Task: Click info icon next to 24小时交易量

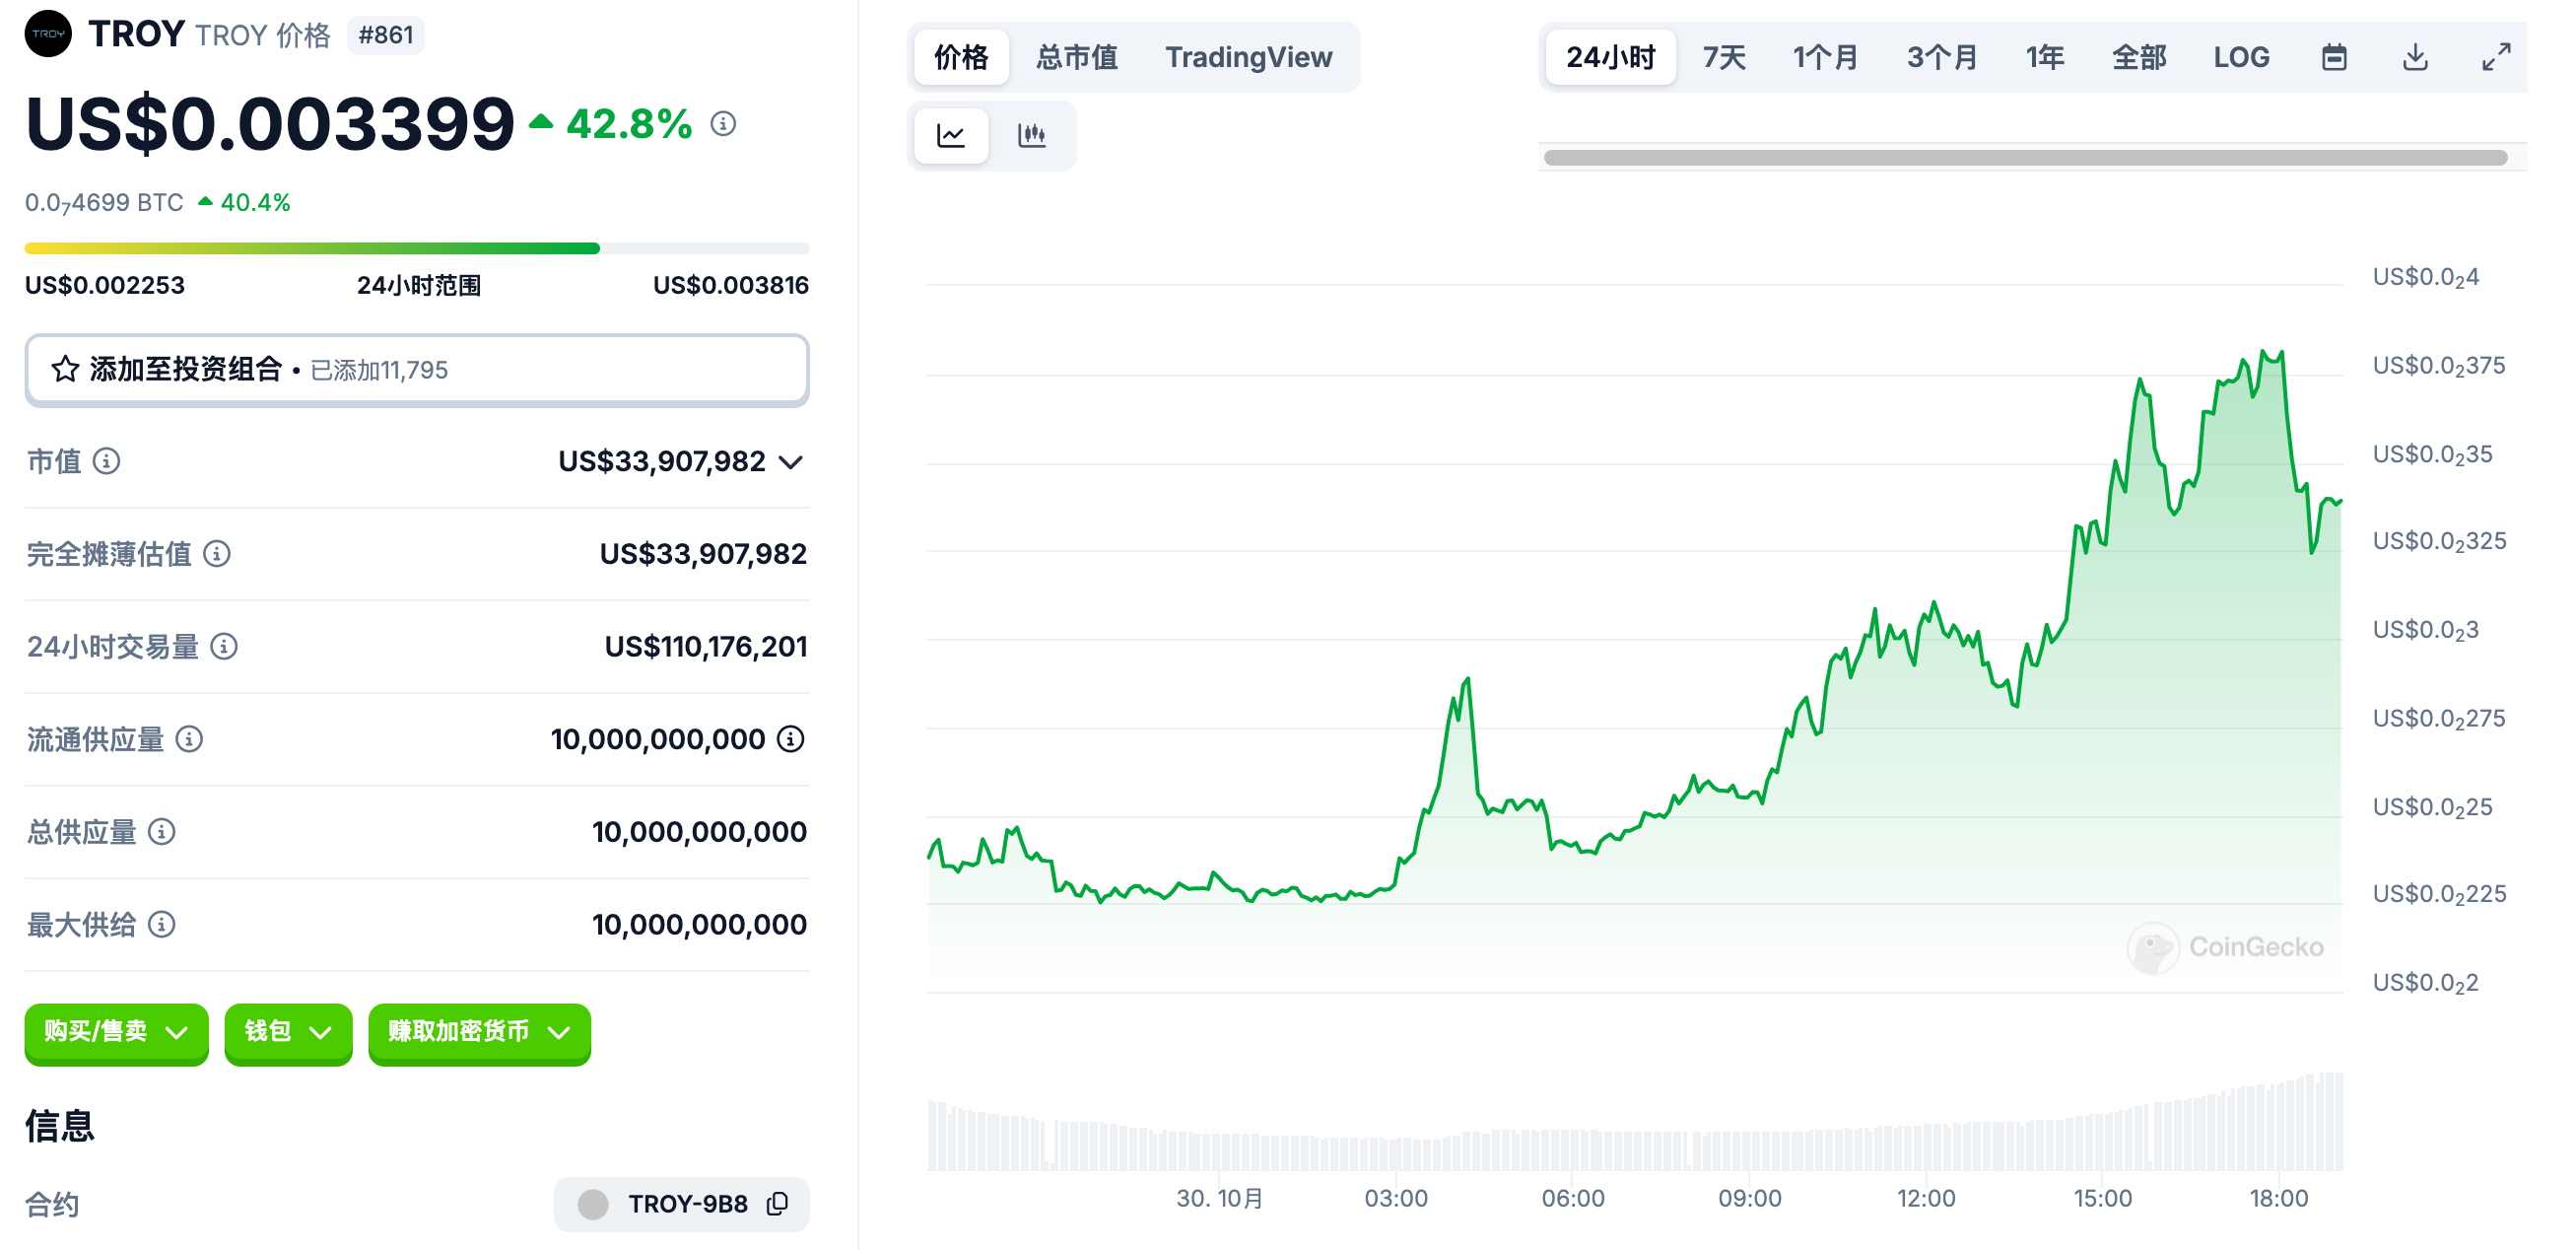Action: click(224, 646)
